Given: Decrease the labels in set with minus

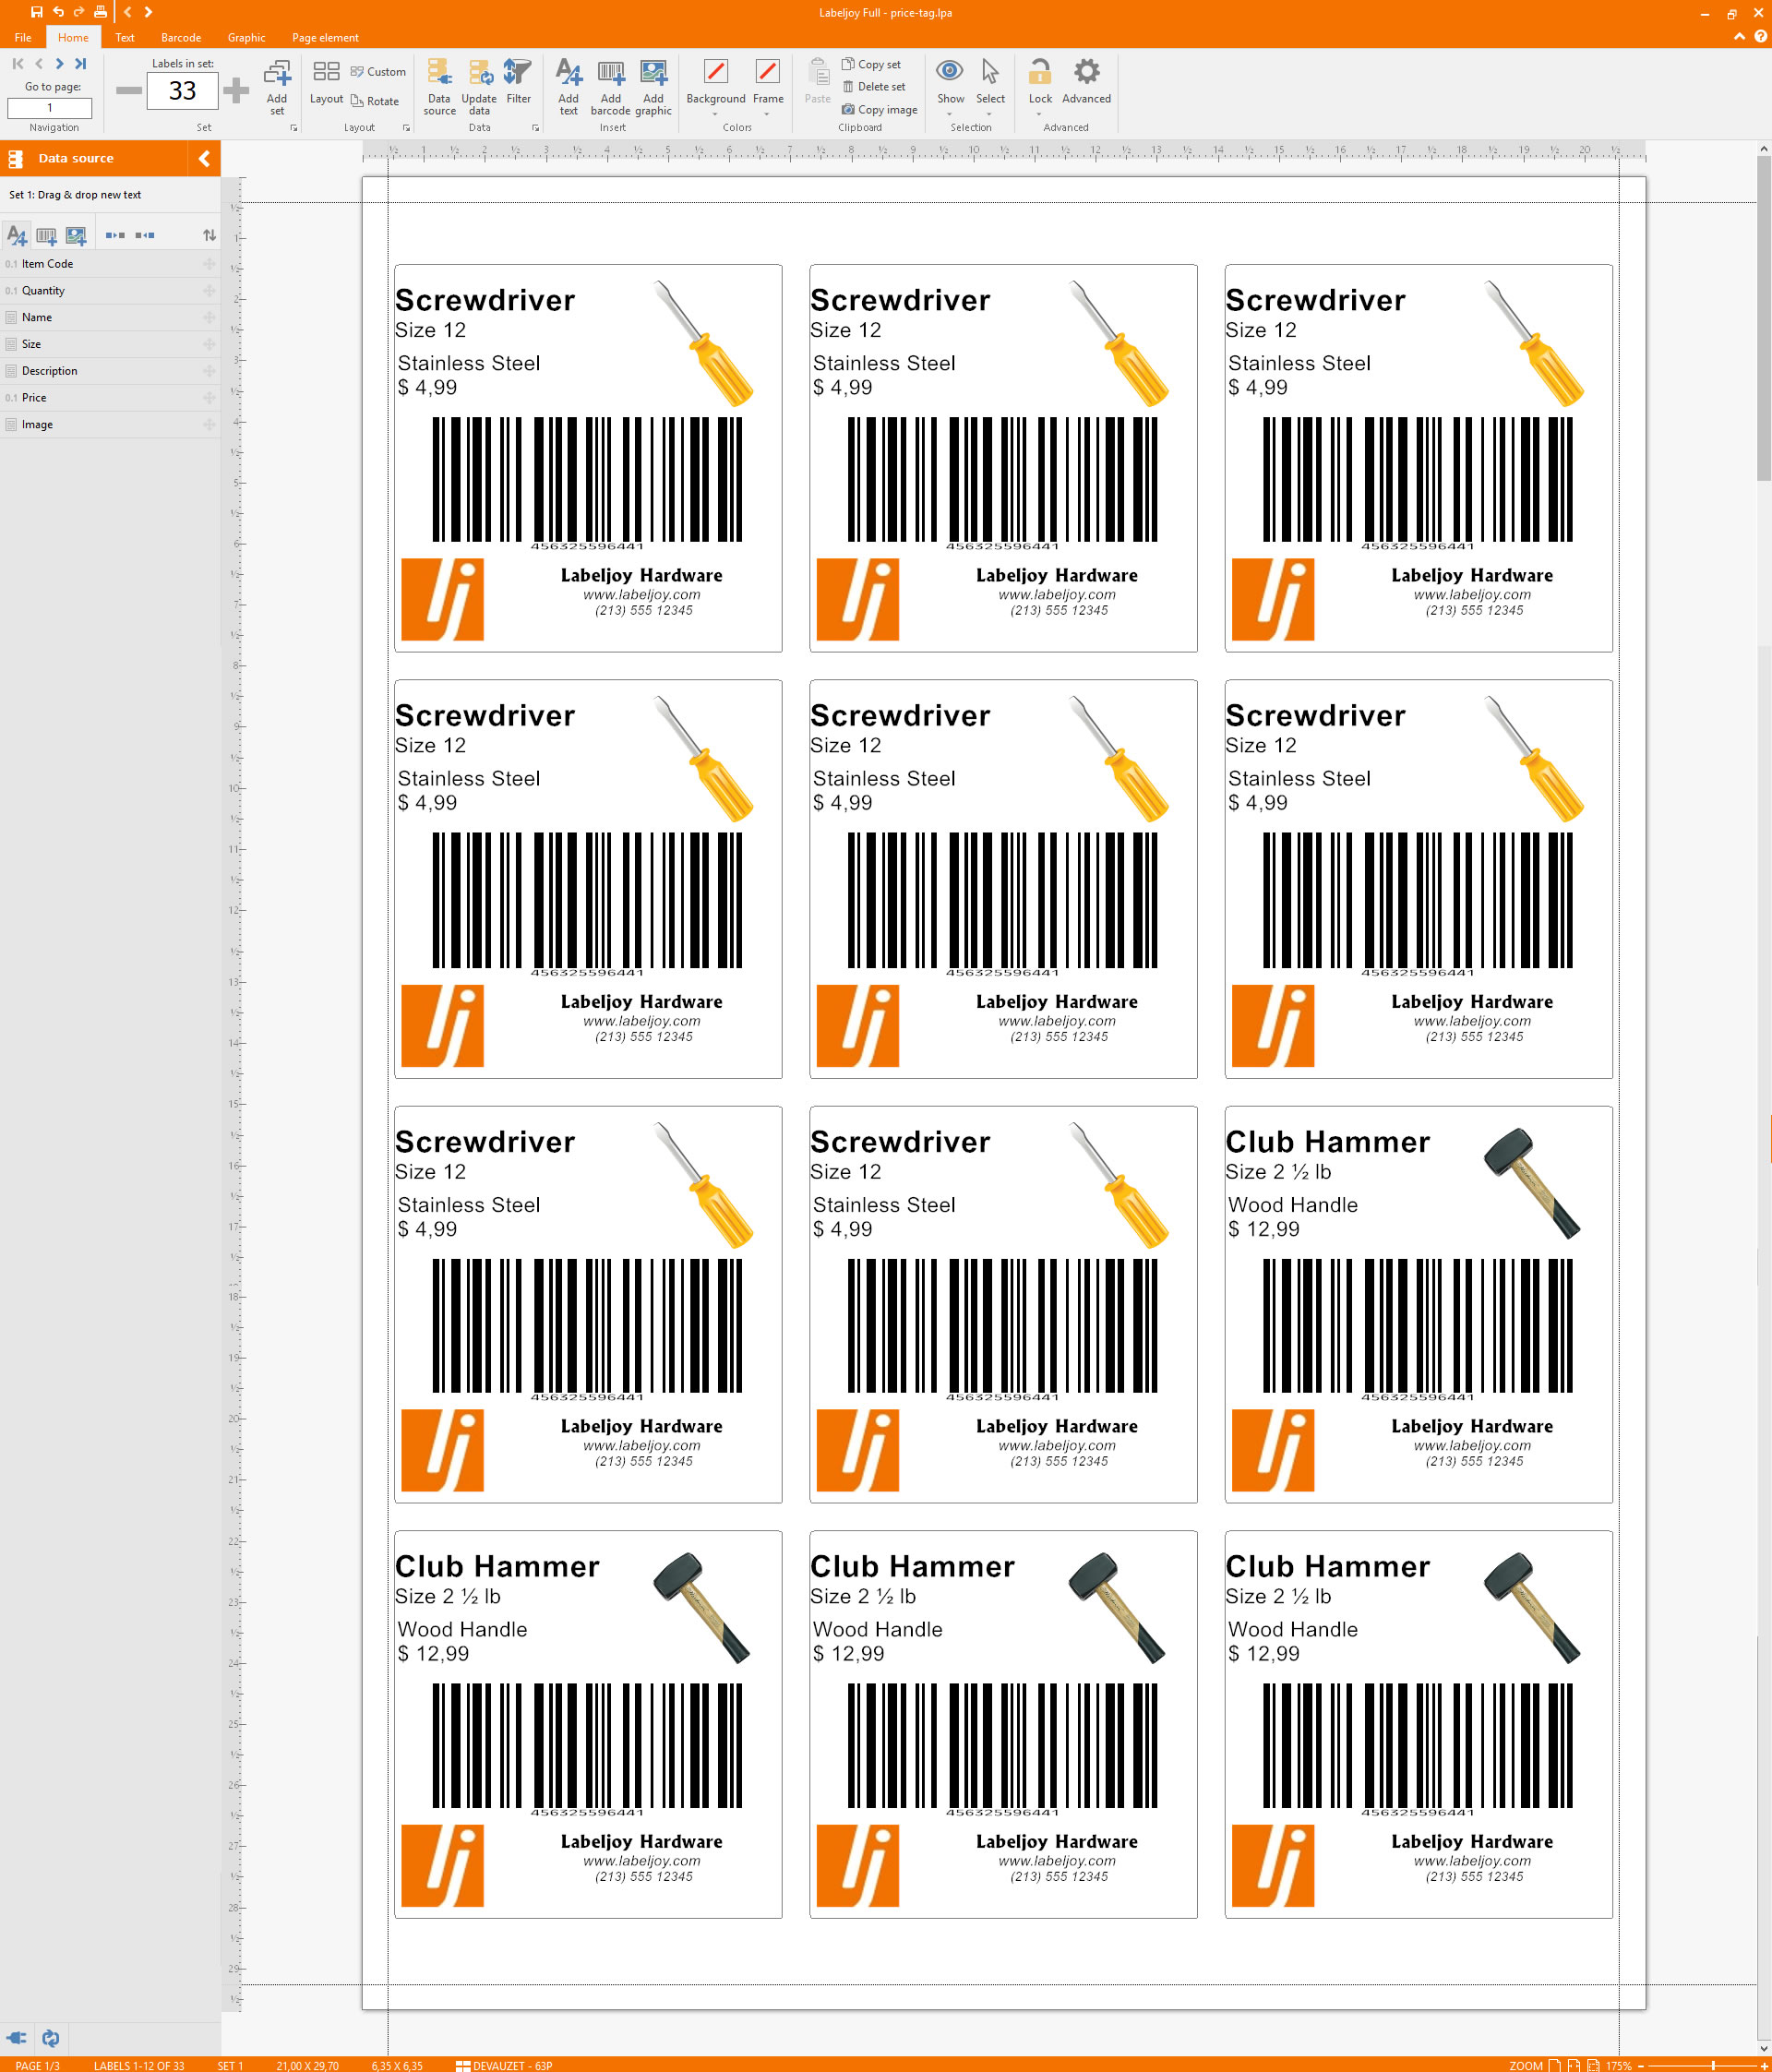Looking at the screenshot, I should click(129, 90).
